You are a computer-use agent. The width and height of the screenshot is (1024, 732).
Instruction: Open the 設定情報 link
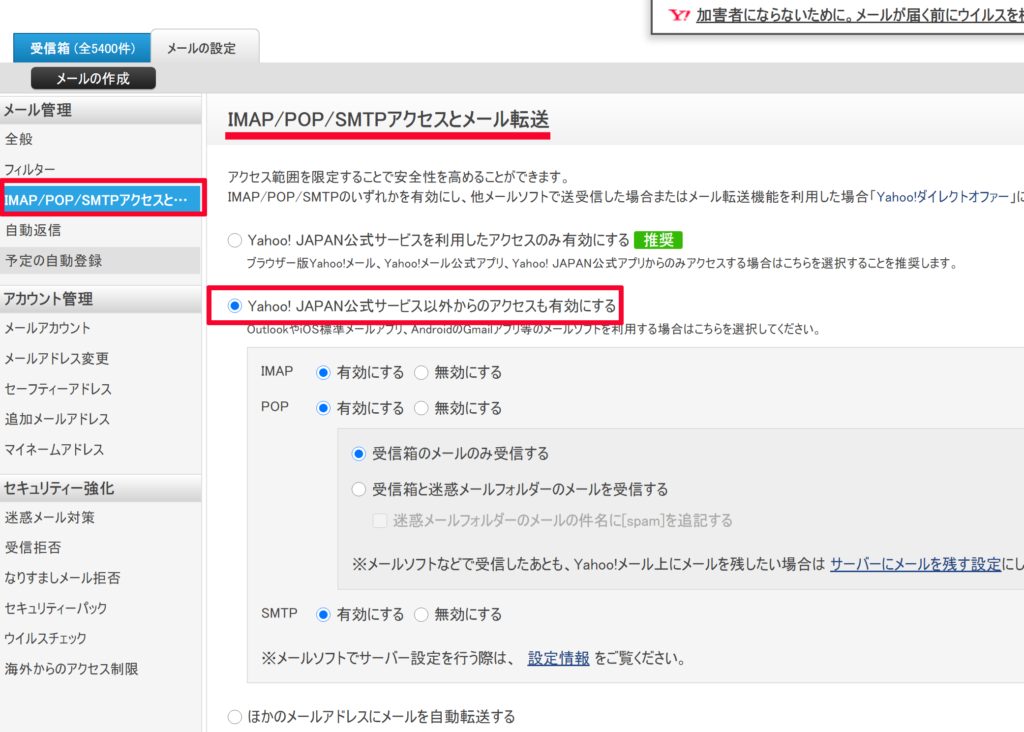click(x=558, y=659)
